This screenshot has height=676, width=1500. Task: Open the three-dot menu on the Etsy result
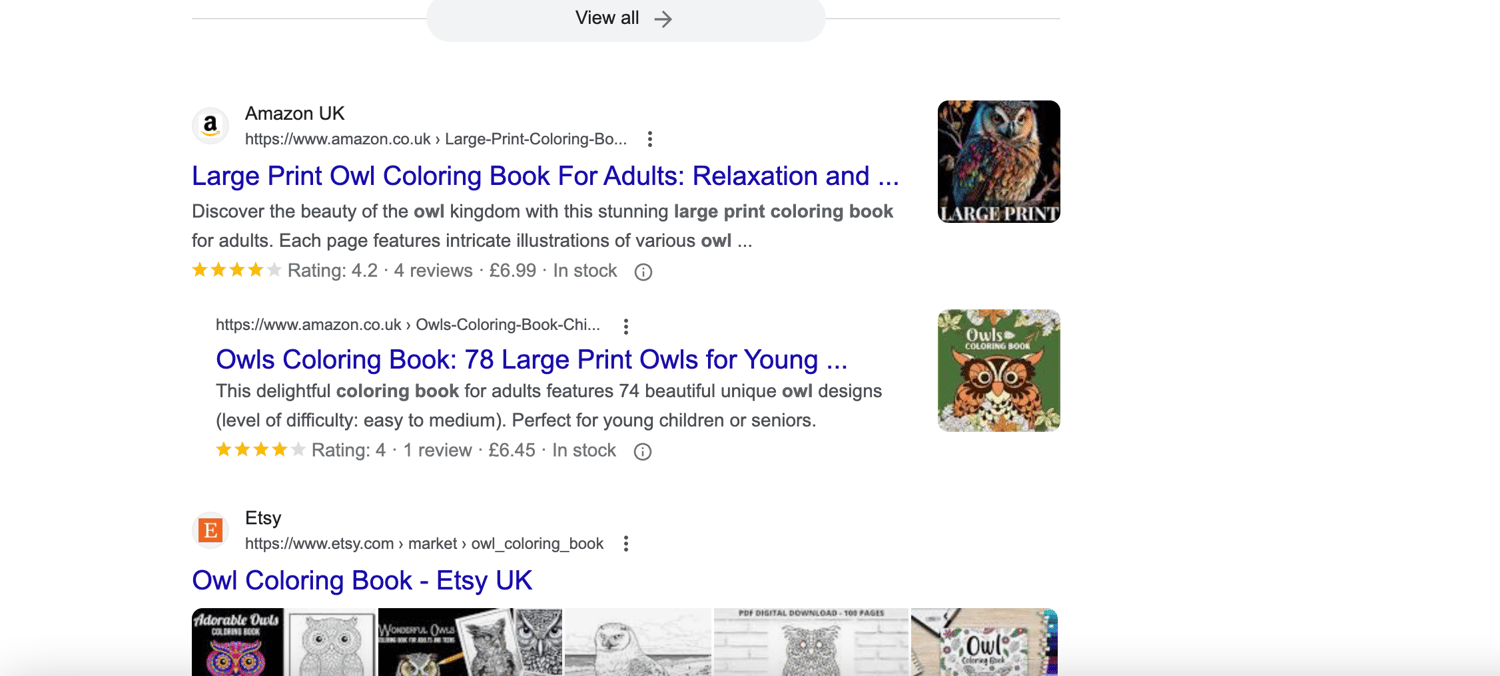click(626, 543)
